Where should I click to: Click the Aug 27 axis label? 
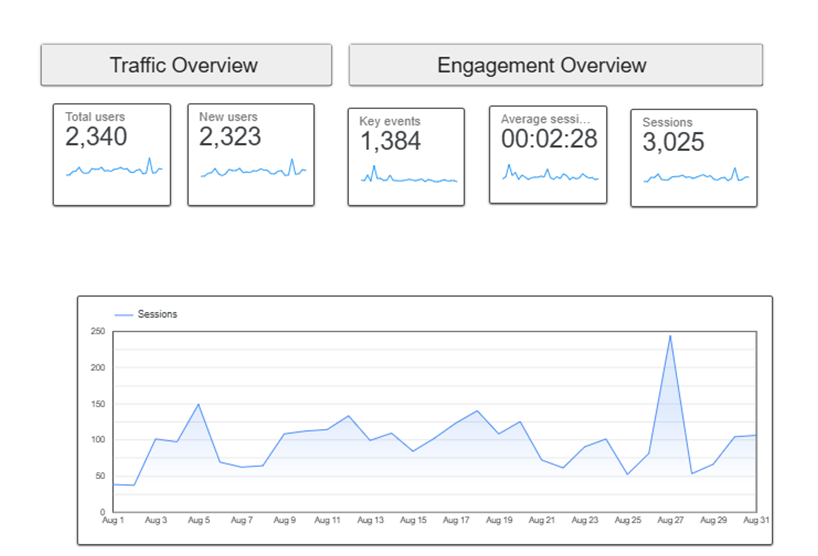pos(670,520)
